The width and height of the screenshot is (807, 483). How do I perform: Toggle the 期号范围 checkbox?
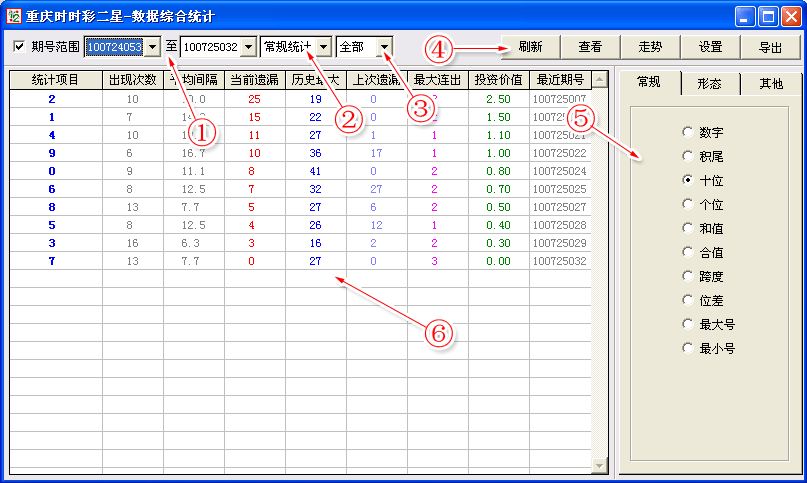click(x=19, y=47)
